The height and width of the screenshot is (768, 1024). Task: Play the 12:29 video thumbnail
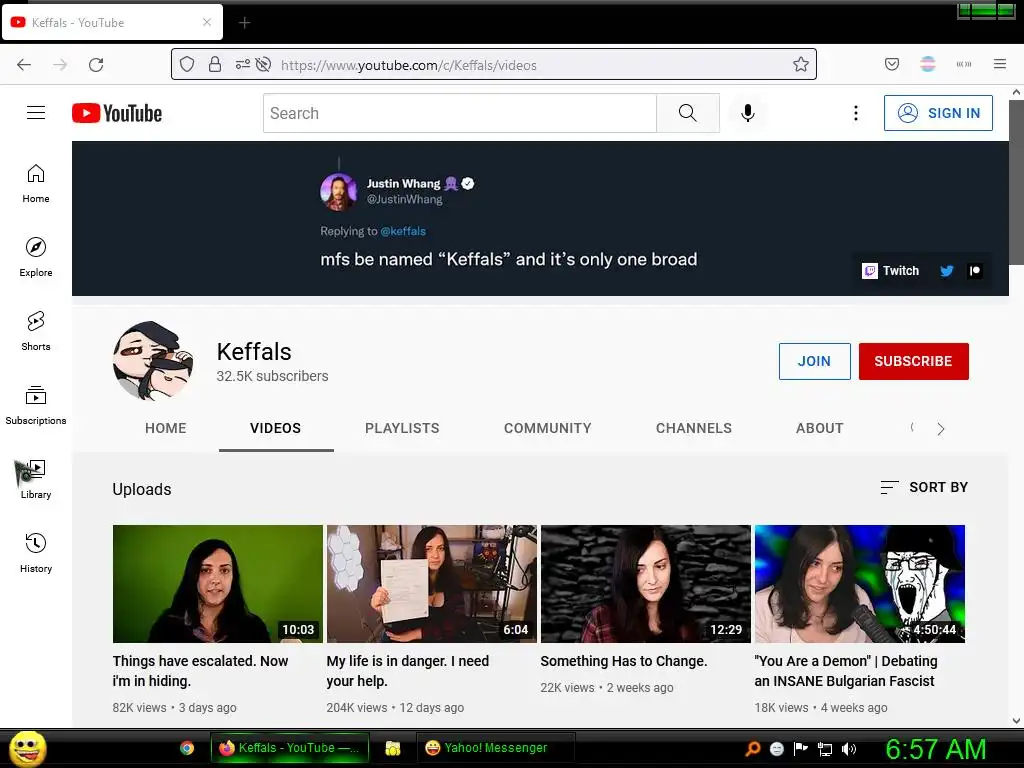(x=646, y=584)
